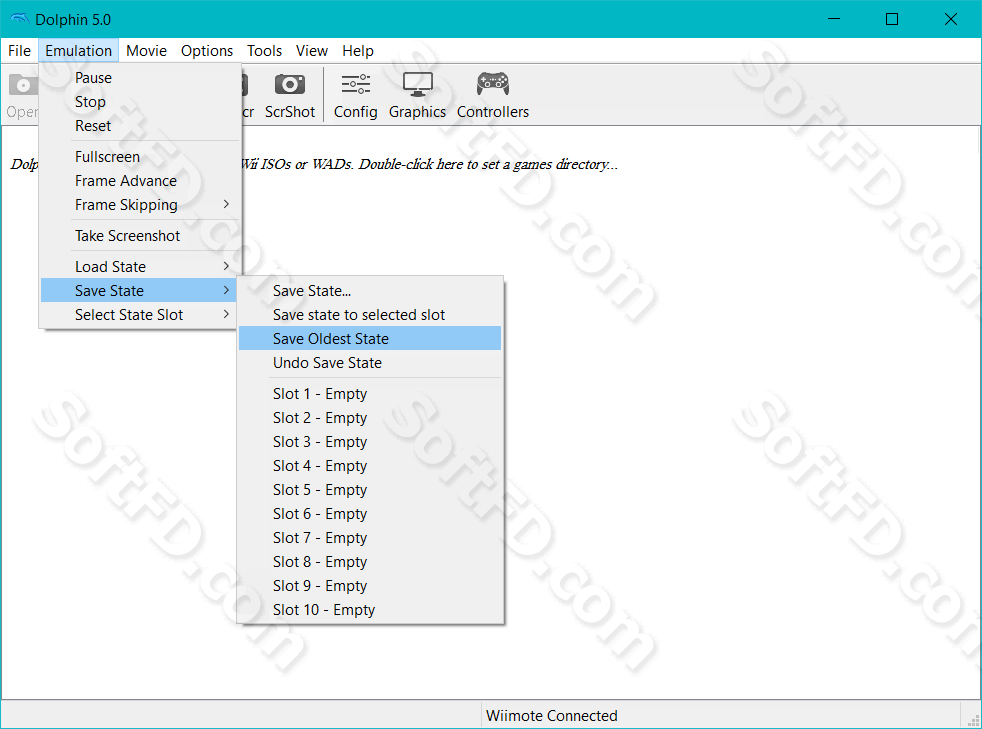Save to Slot 1 - Empty
Image resolution: width=982 pixels, height=729 pixels.
(x=370, y=394)
